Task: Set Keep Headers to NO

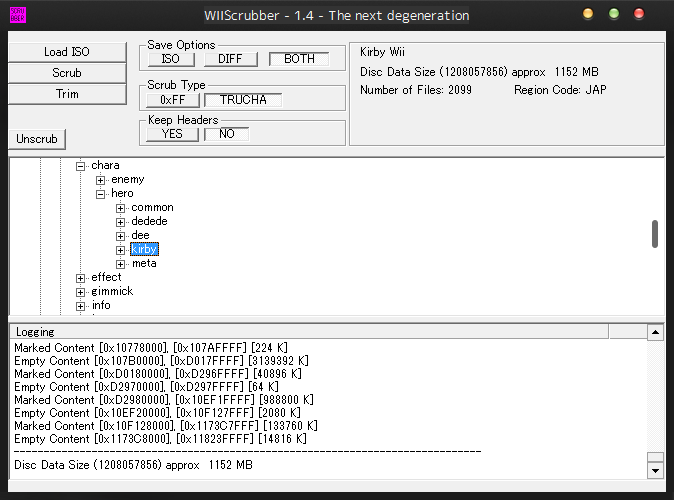Action: click(227, 134)
